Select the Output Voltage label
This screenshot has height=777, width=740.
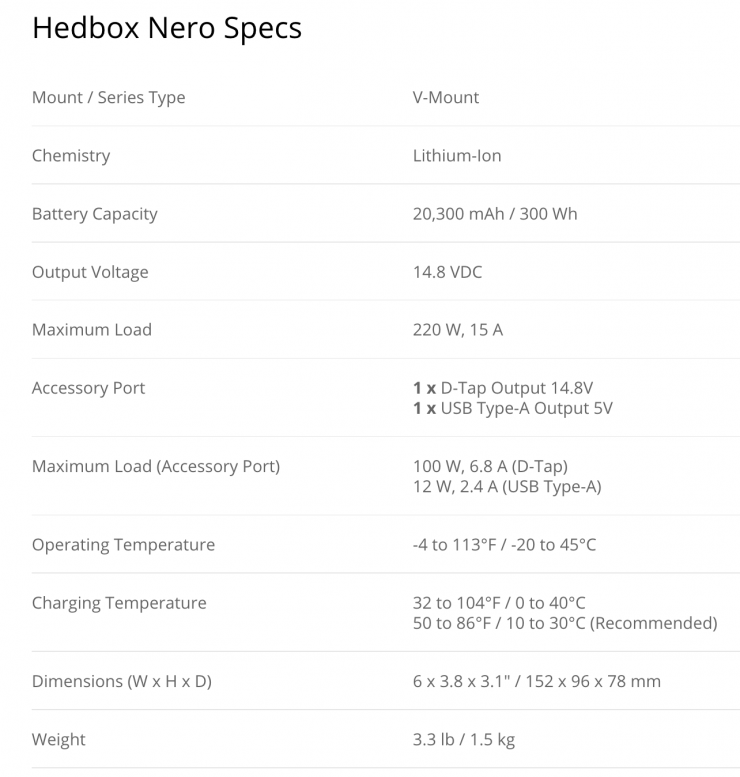[90, 272]
